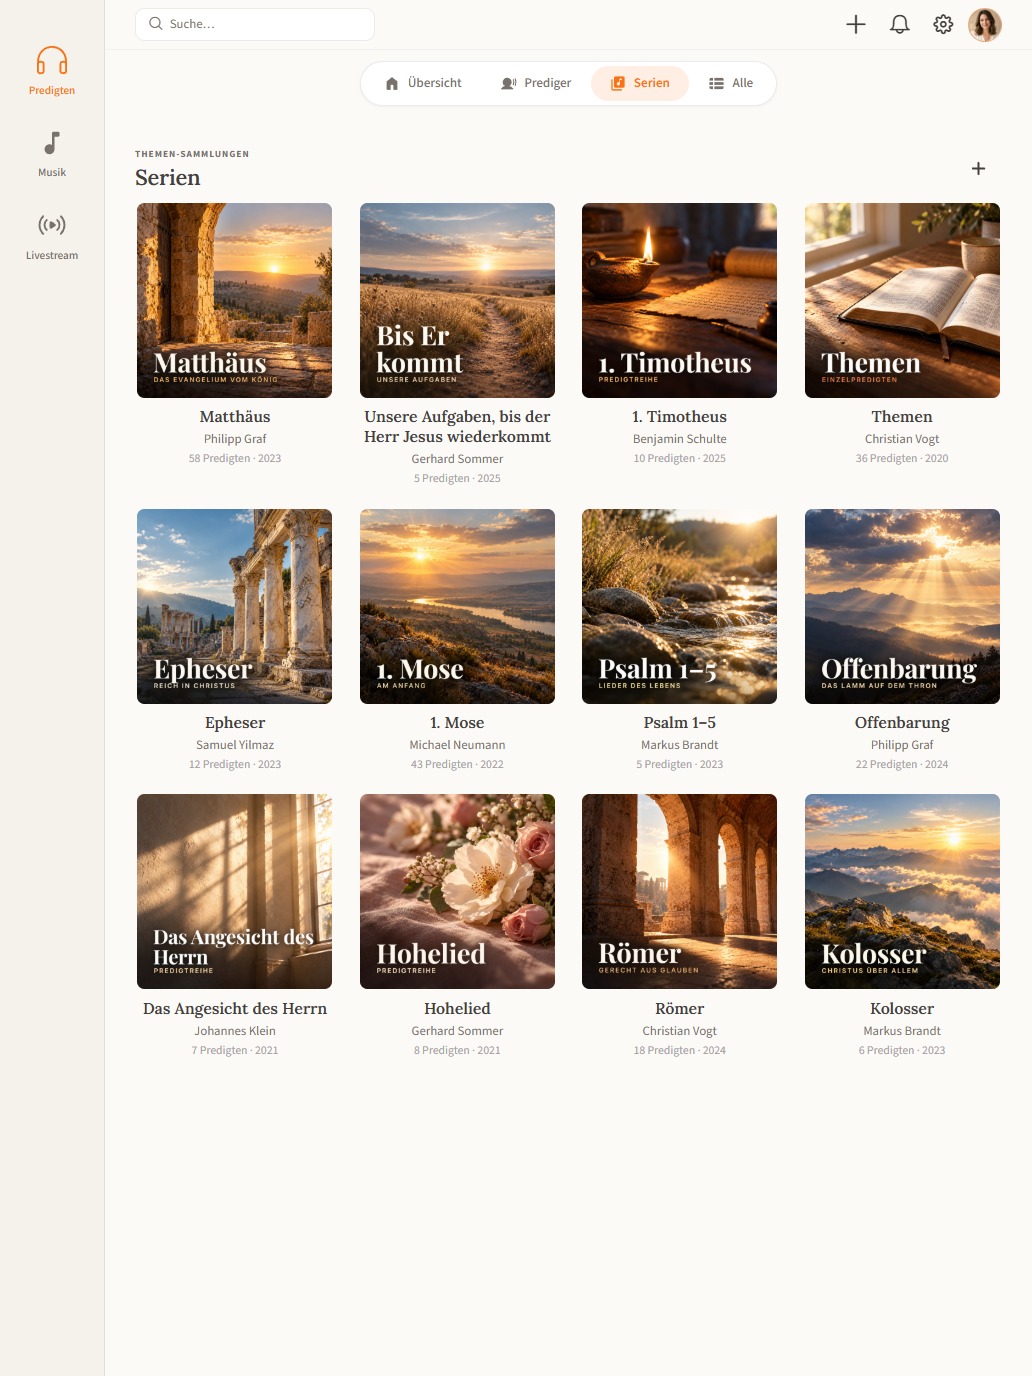1032x1376 pixels.
Task: Click '58 Predigten · 2023' under Matthäus
Action: pos(235,459)
